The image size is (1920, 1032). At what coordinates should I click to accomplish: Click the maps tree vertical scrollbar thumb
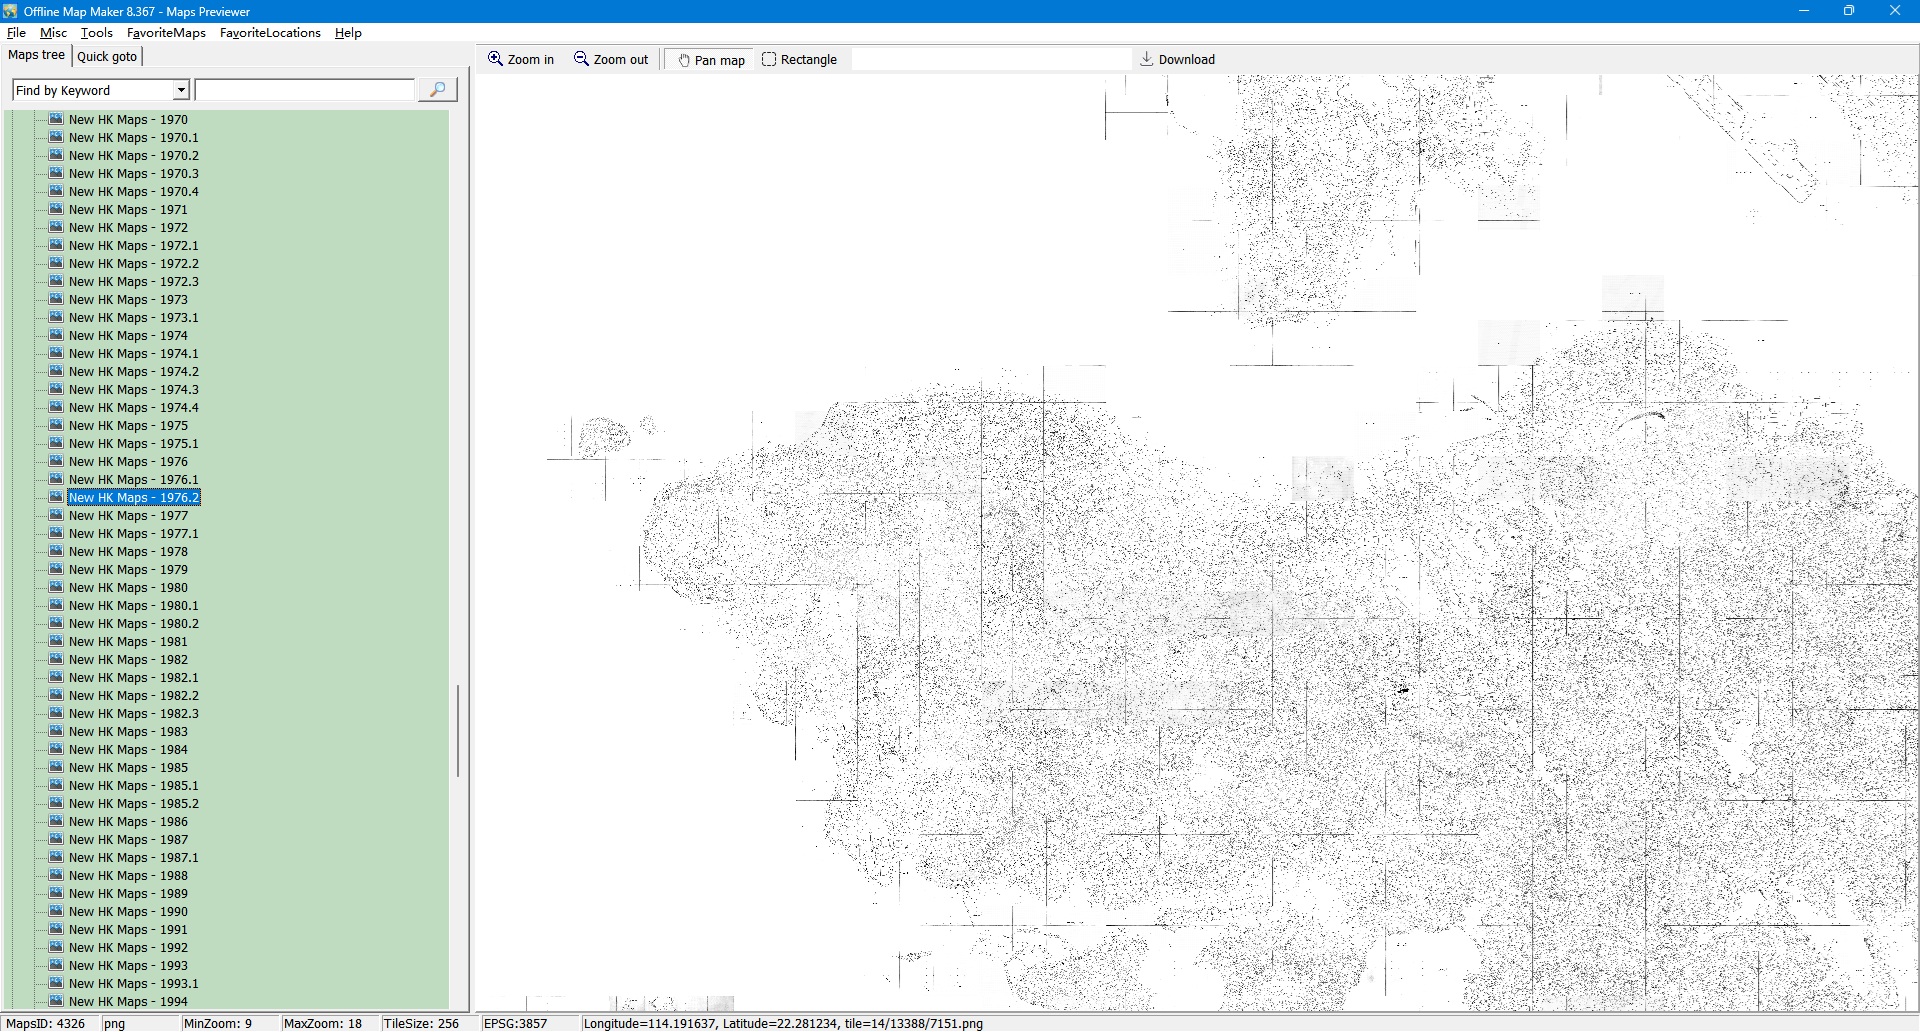tap(458, 730)
